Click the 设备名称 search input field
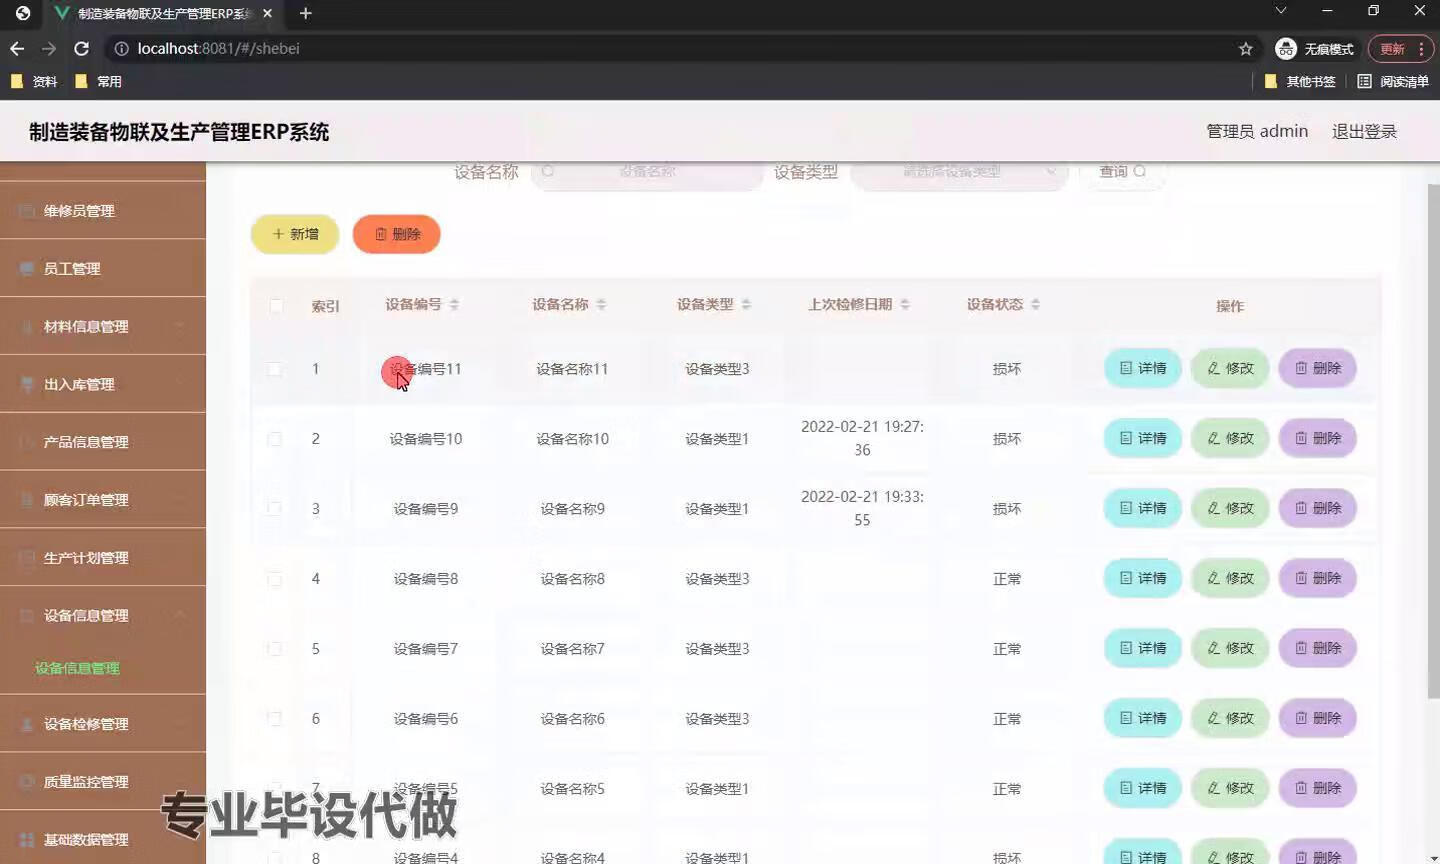The image size is (1440, 864). tap(647, 172)
